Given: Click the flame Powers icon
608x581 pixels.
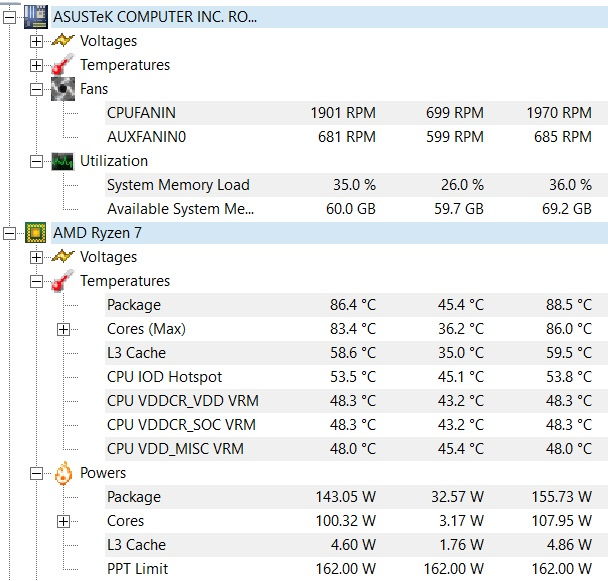Looking at the screenshot, I should pos(63,473).
